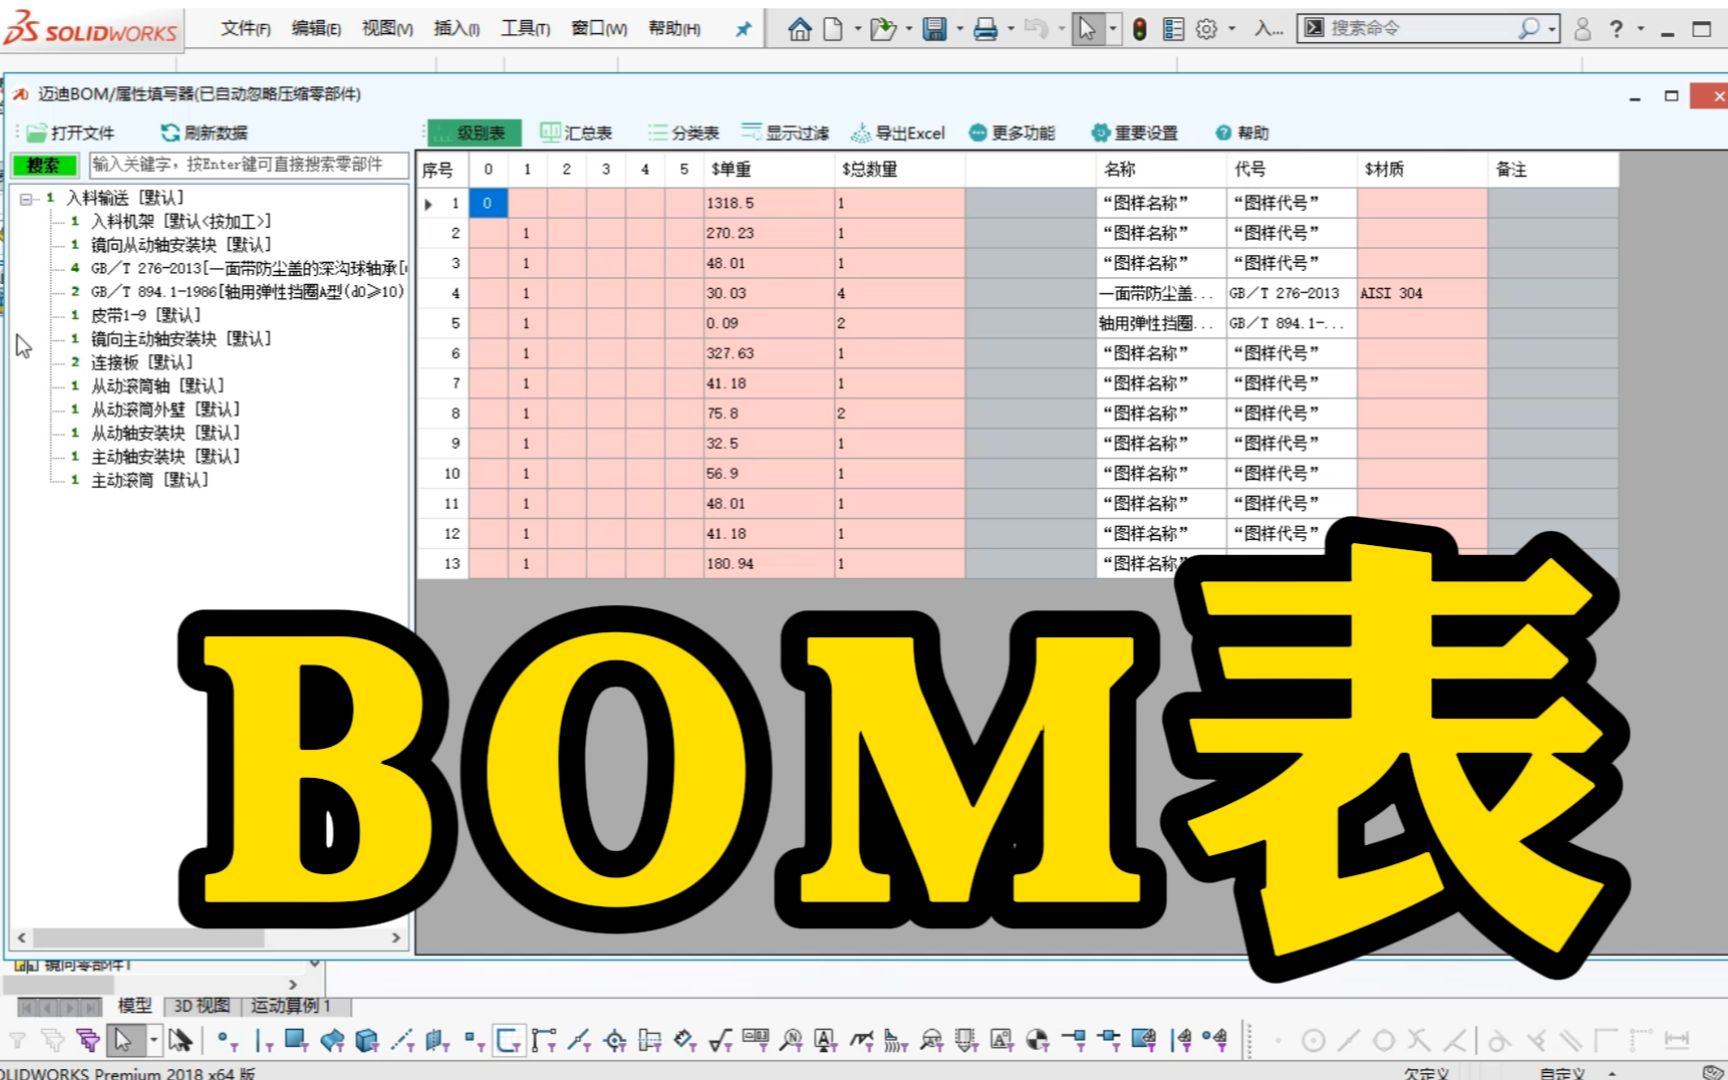Open the Open-file dropdown arrow
The image size is (1728, 1080).
coord(908,29)
